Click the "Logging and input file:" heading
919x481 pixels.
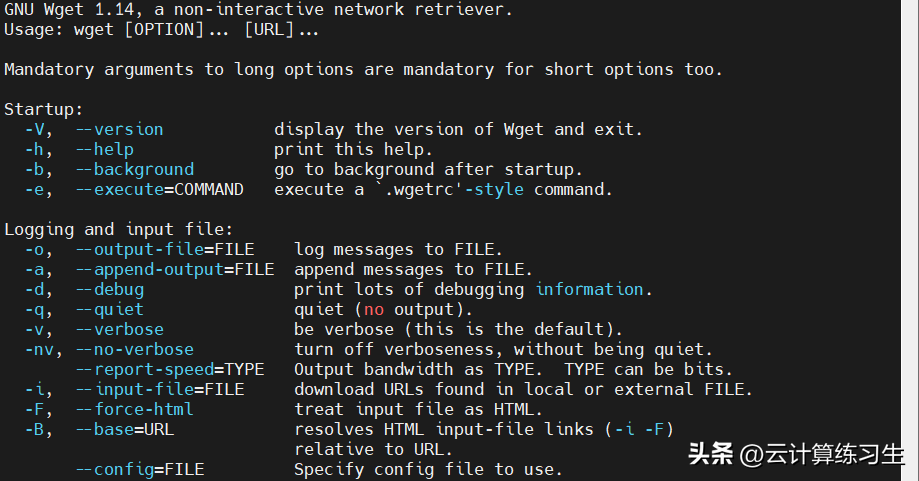[x=119, y=229]
